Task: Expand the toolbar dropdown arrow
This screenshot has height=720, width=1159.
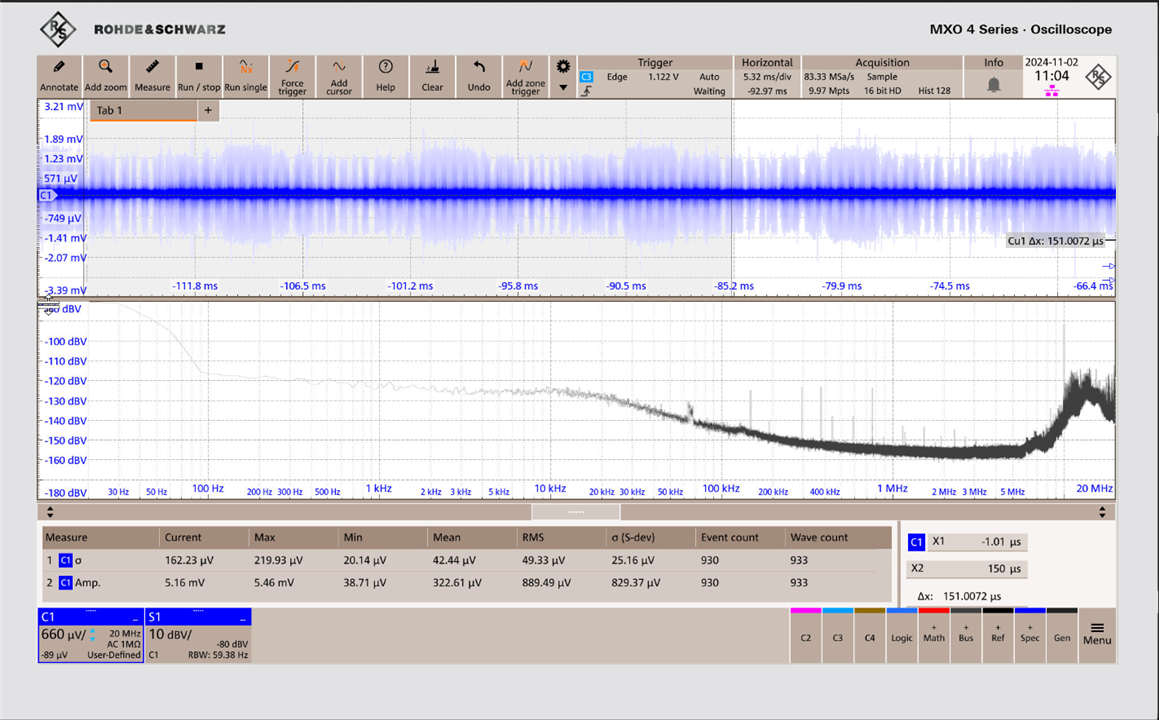Action: coord(563,88)
